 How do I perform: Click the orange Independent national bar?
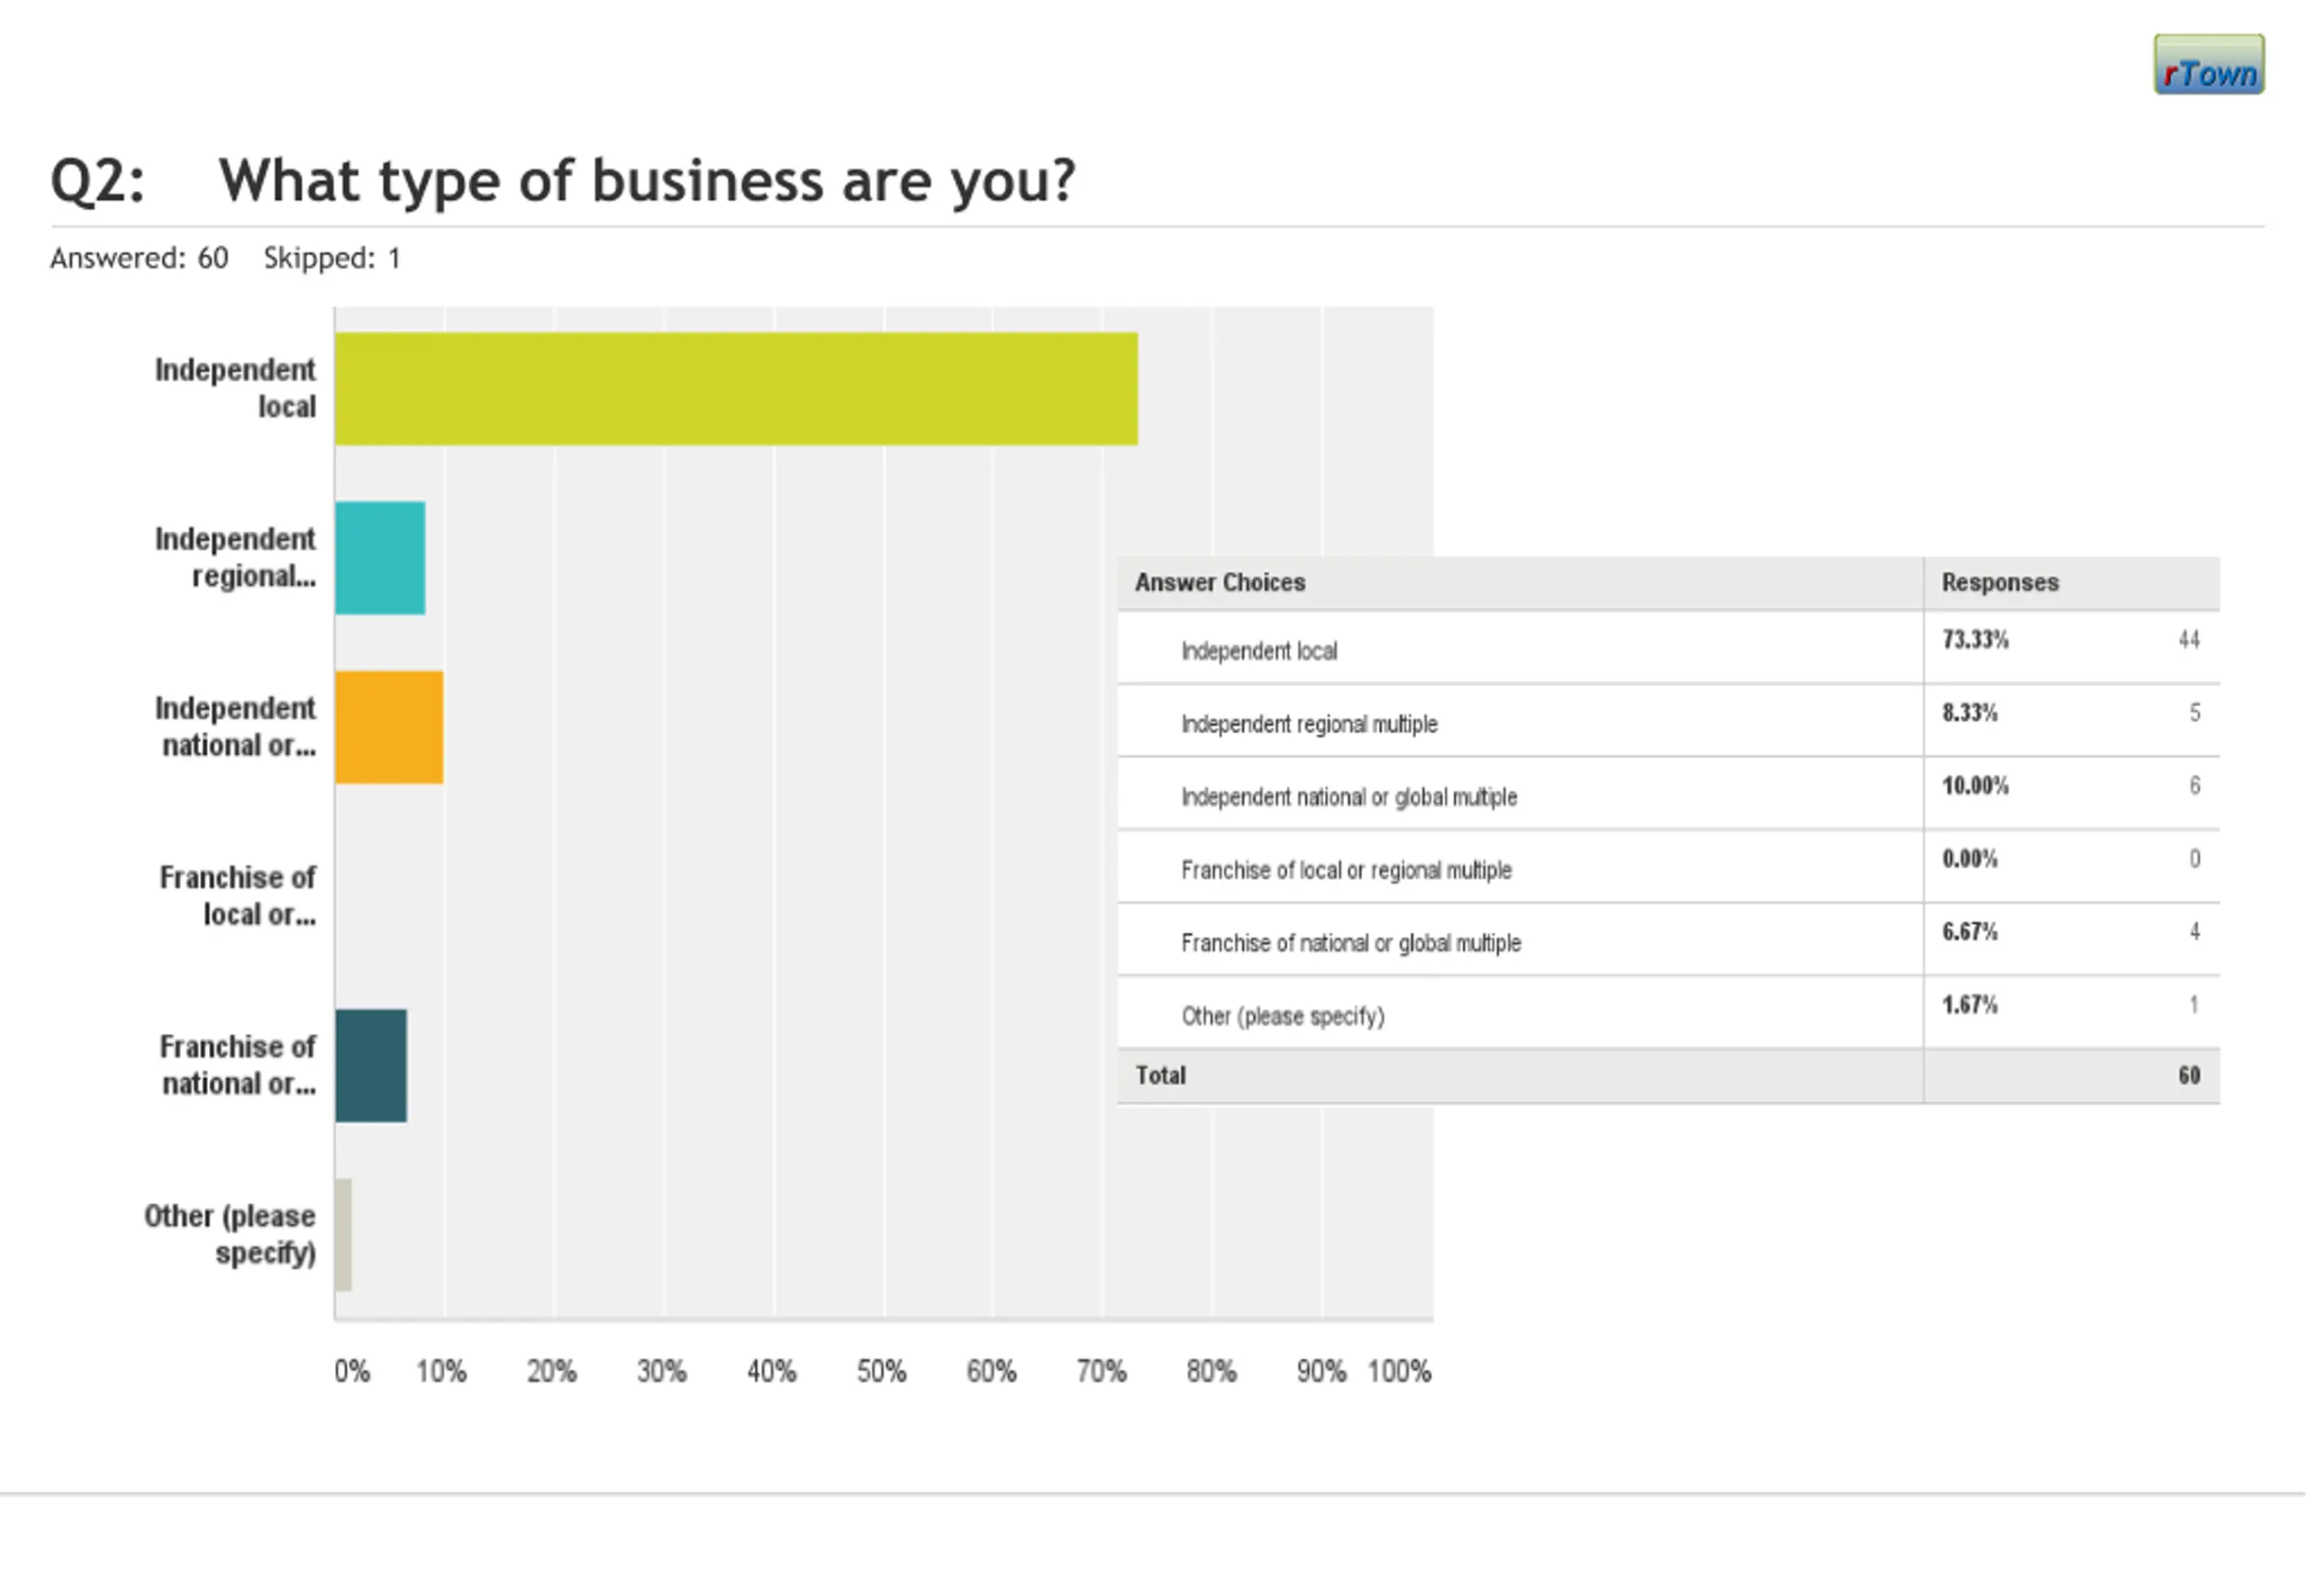[x=389, y=727]
